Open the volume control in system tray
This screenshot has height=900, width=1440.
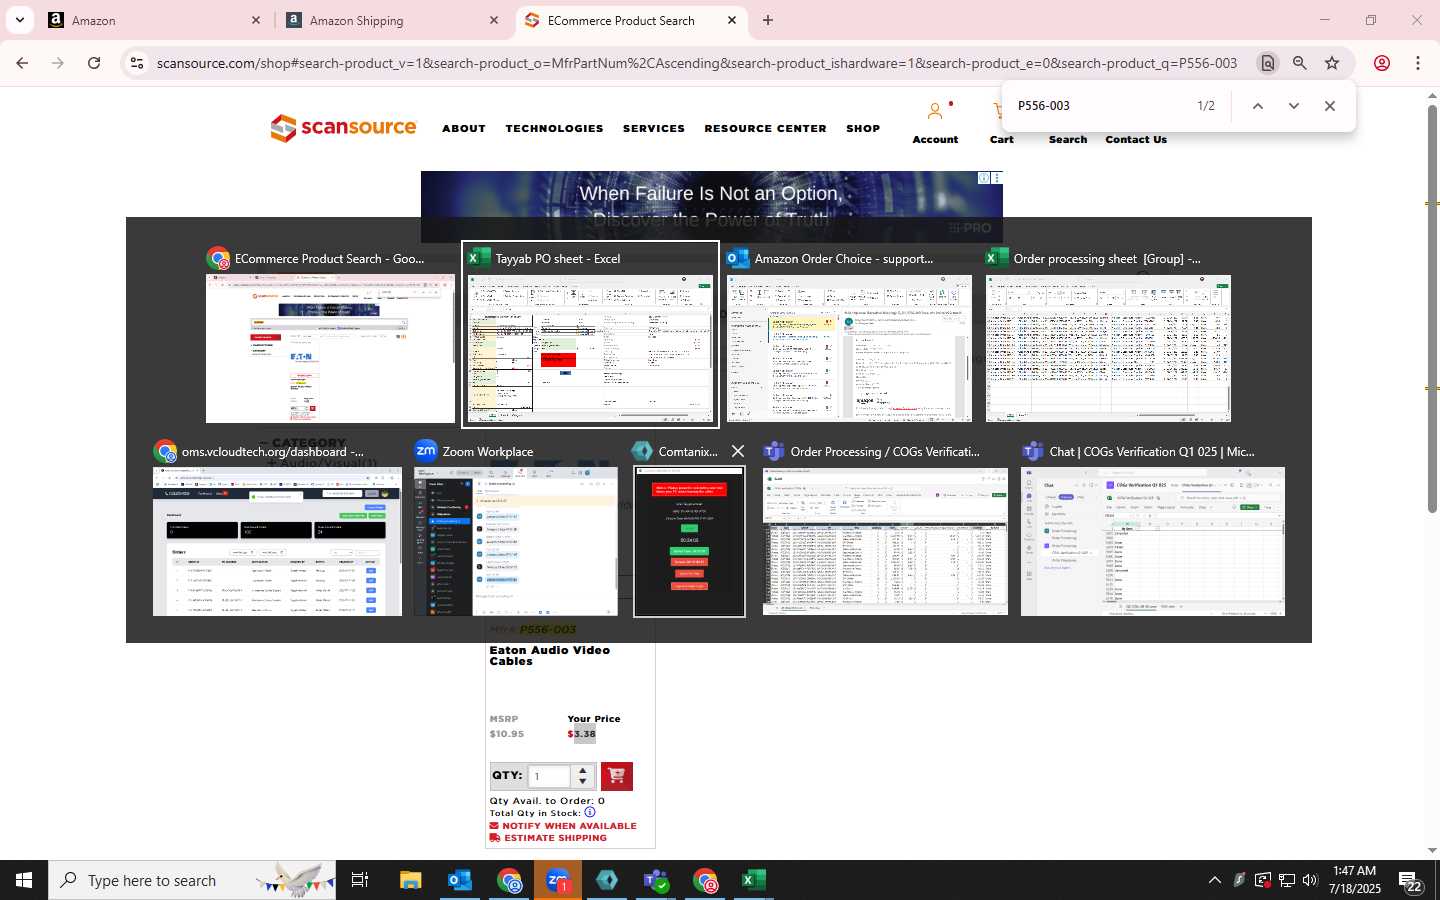[1310, 880]
